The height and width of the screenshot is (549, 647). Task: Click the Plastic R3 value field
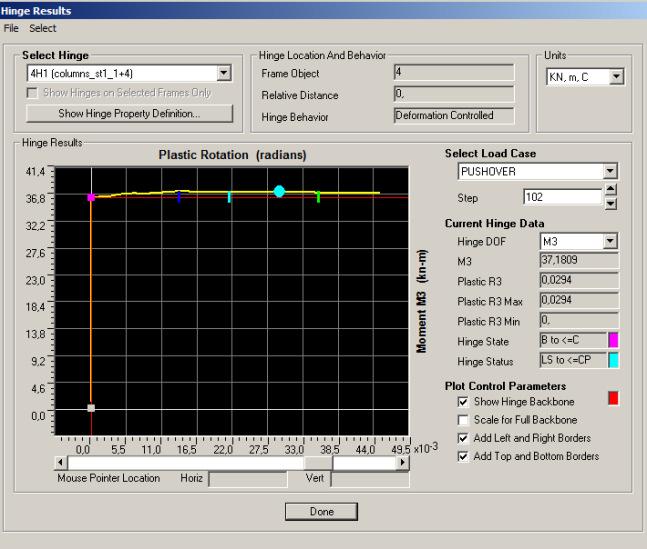[579, 280]
